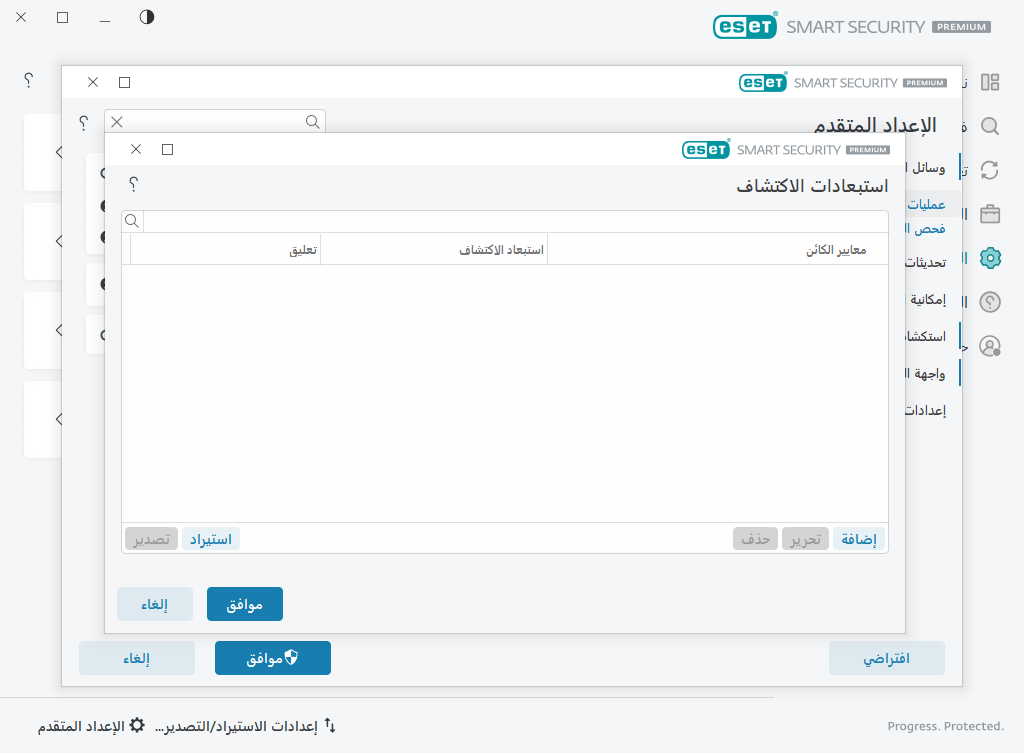Confirm with the موافق button in the dialog
This screenshot has width=1024, height=753.
244,603
